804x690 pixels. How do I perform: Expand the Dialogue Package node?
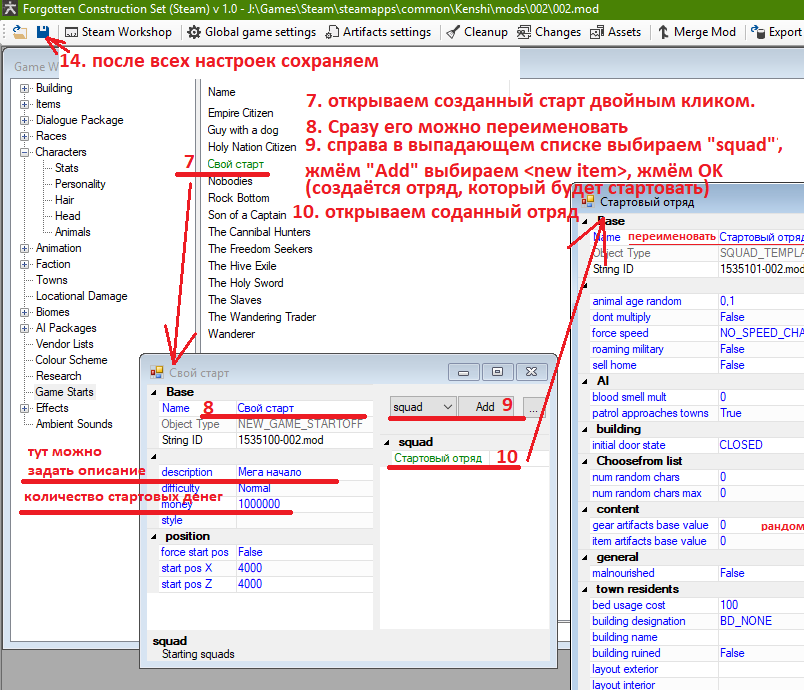pos(24,120)
